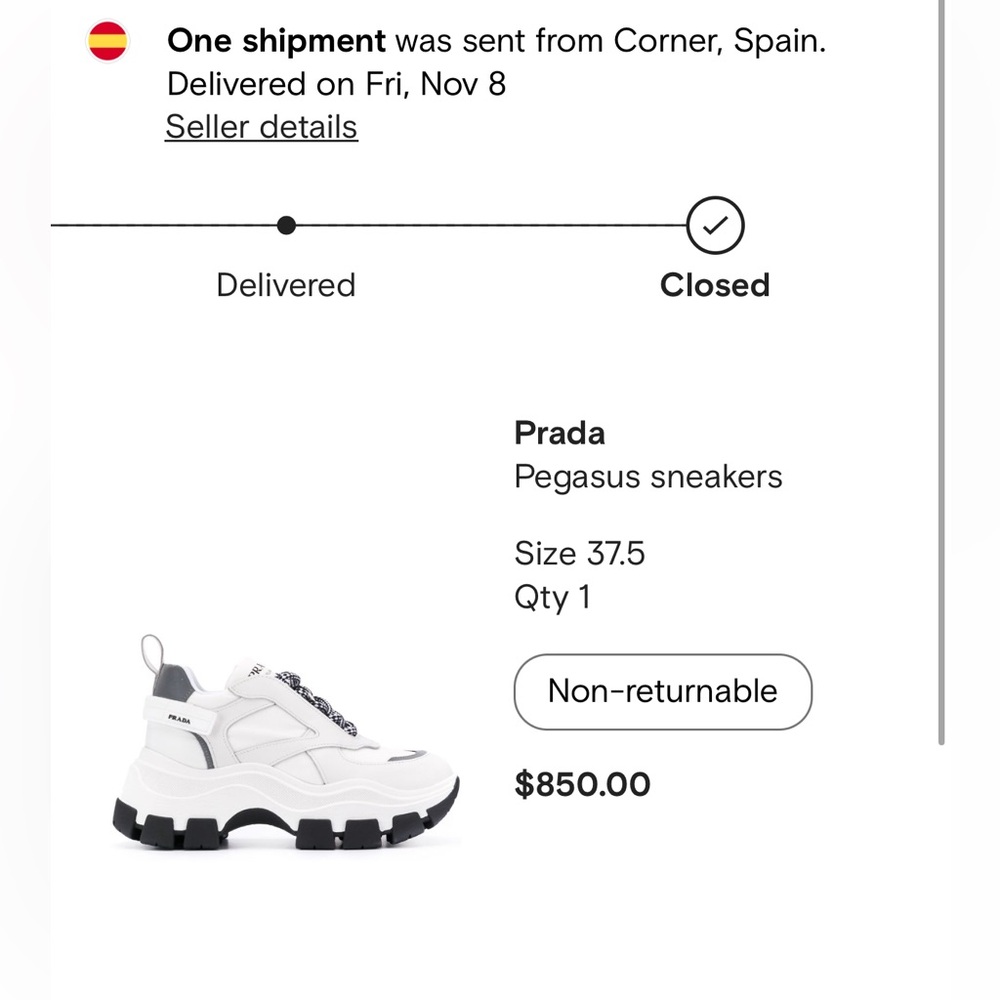Viewport: 1000px width, 1000px height.
Task: Click the $850.00 price
Action: (x=582, y=784)
